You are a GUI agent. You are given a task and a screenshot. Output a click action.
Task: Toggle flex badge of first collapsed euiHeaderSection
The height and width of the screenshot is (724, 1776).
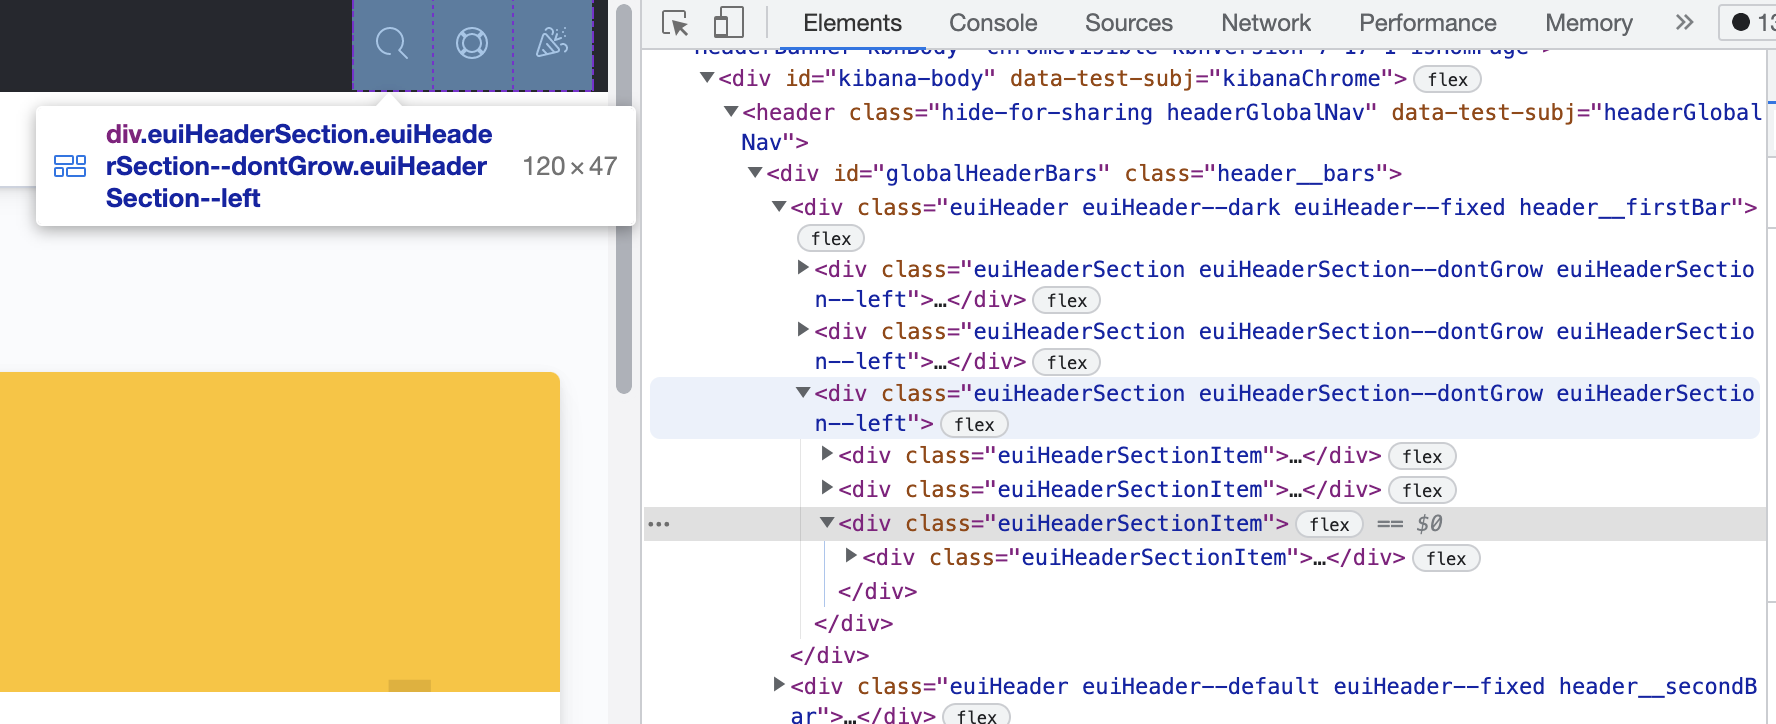point(1067,301)
